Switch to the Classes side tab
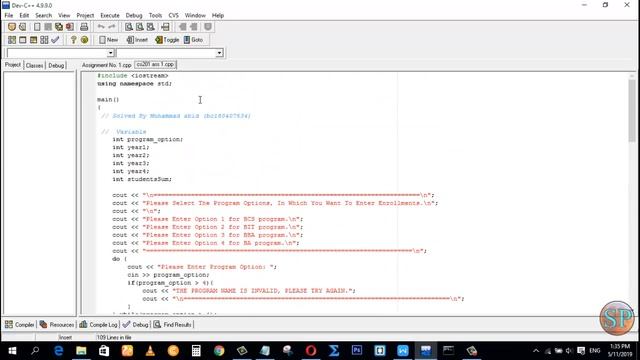640x360 pixels. click(34, 65)
